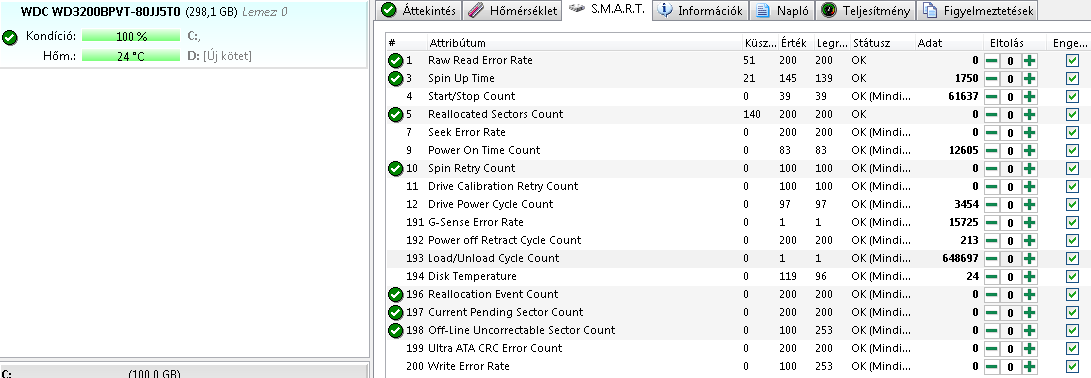Click green status icon of Spin Up Time
Viewport: 1091px width, 378px height.
(x=395, y=79)
